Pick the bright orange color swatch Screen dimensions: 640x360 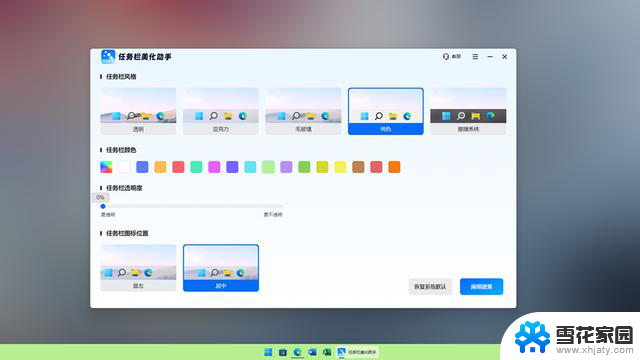click(x=394, y=167)
